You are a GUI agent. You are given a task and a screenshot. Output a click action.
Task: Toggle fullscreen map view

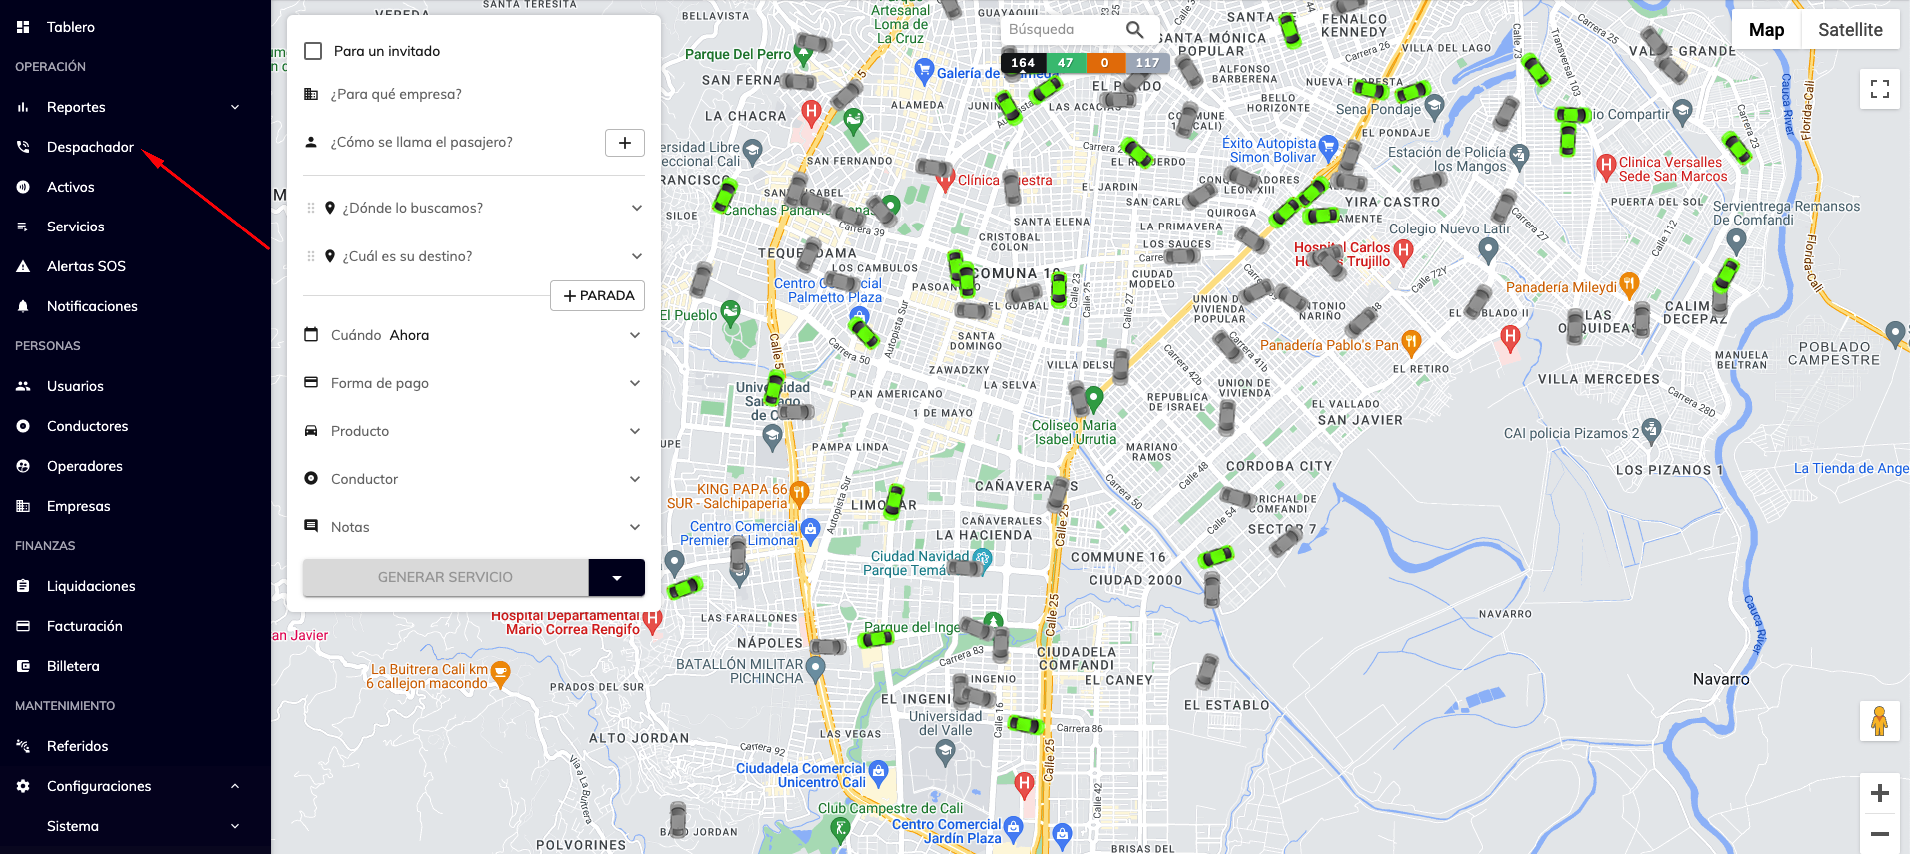coord(1880,89)
